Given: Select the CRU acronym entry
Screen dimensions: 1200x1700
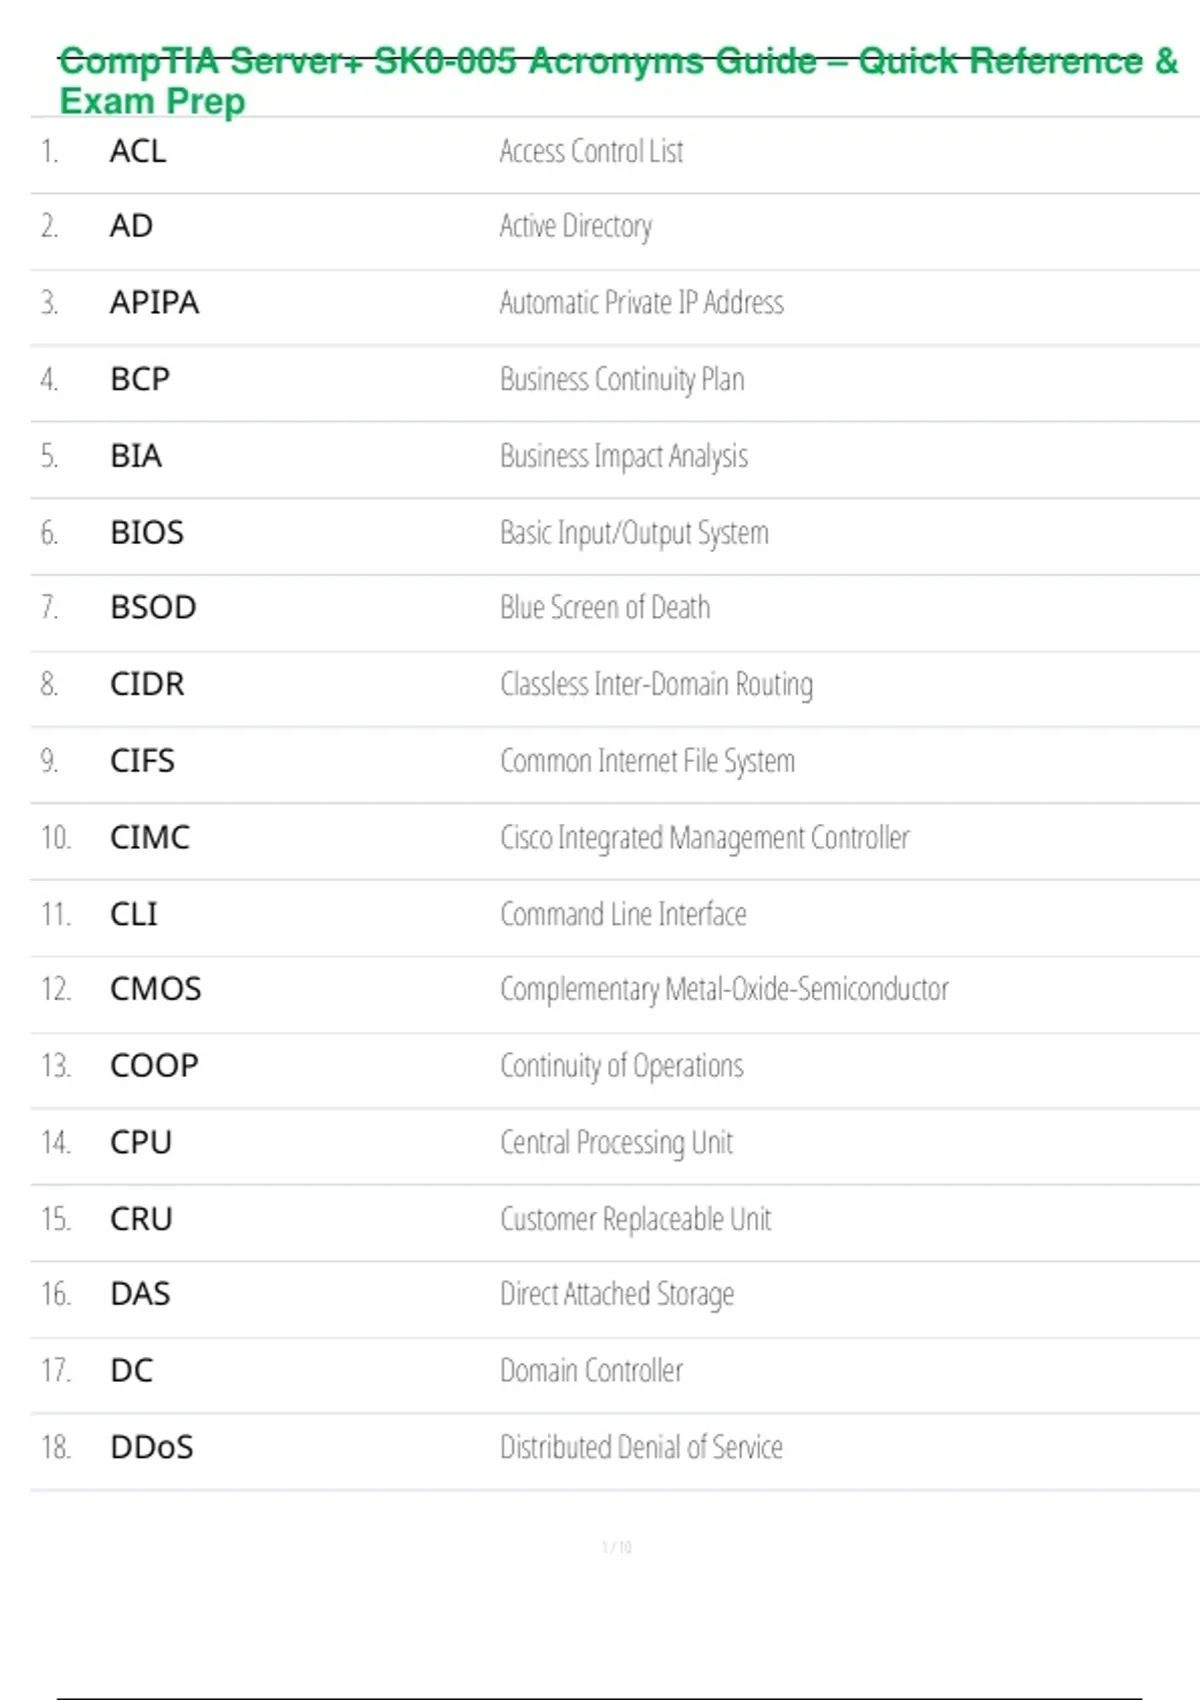Looking at the screenshot, I should tap(141, 1219).
